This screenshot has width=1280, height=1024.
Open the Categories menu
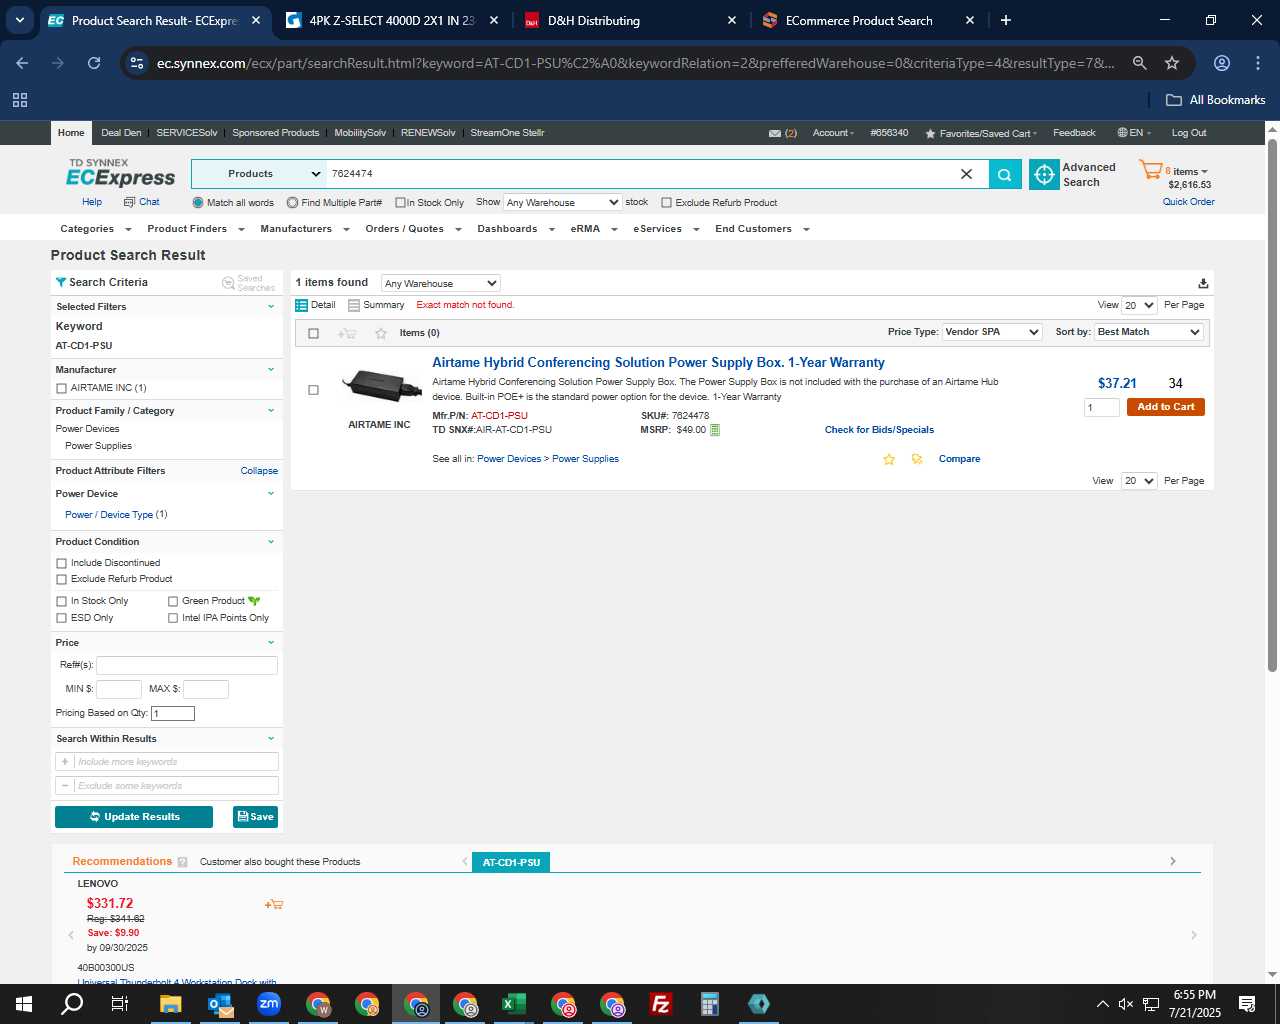tap(96, 229)
